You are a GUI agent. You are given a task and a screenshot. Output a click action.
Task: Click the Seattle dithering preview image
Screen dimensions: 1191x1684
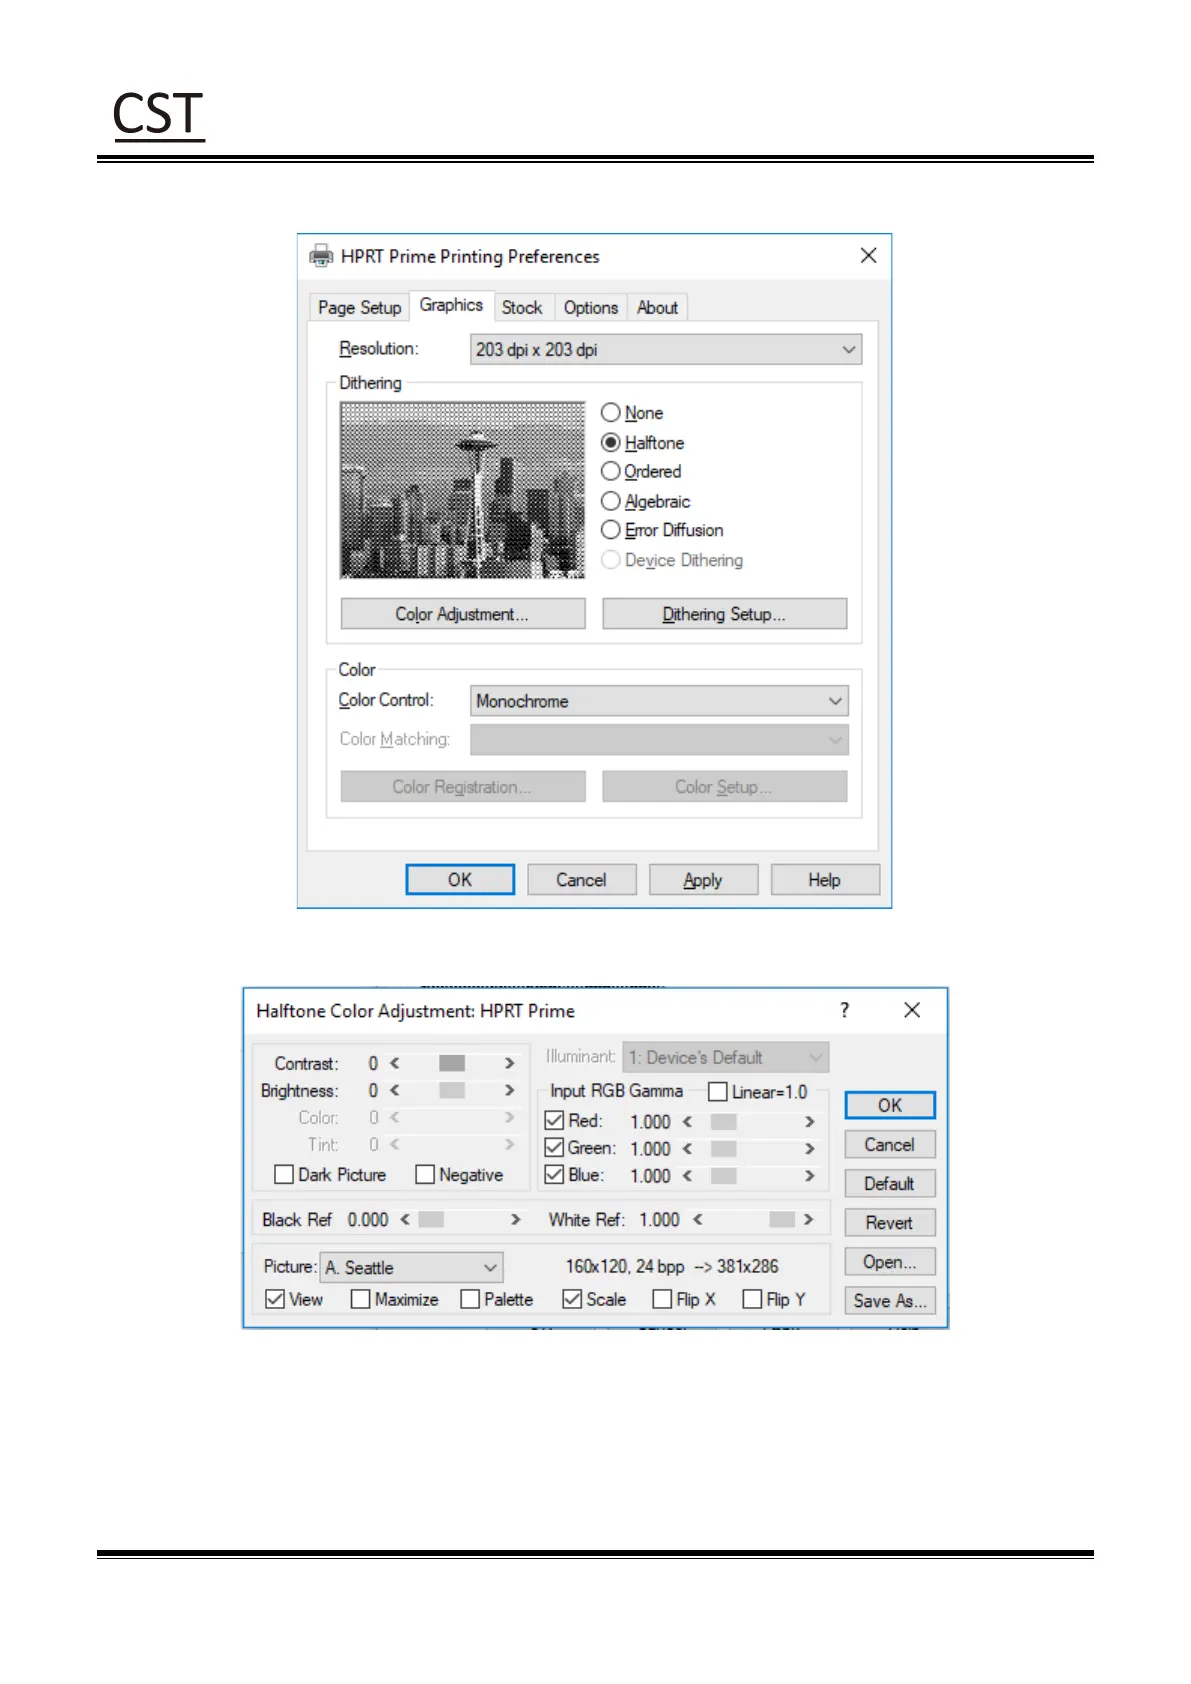coord(462,490)
